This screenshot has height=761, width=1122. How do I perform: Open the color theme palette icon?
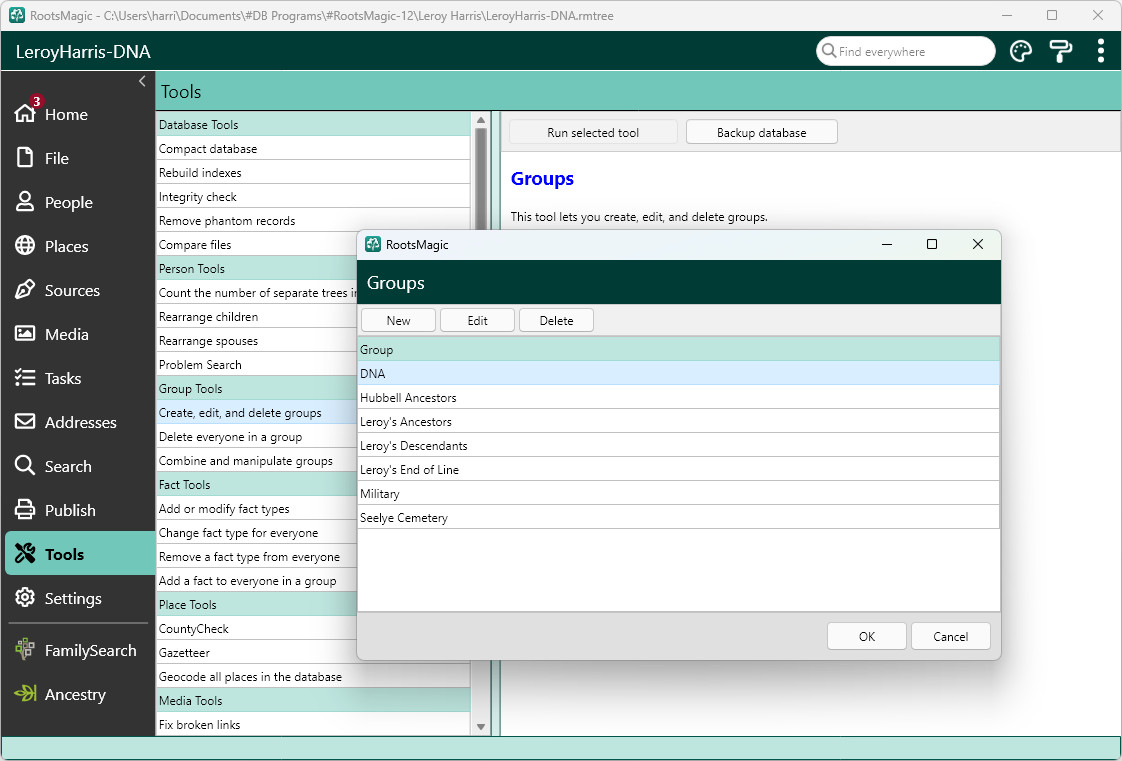click(1020, 51)
